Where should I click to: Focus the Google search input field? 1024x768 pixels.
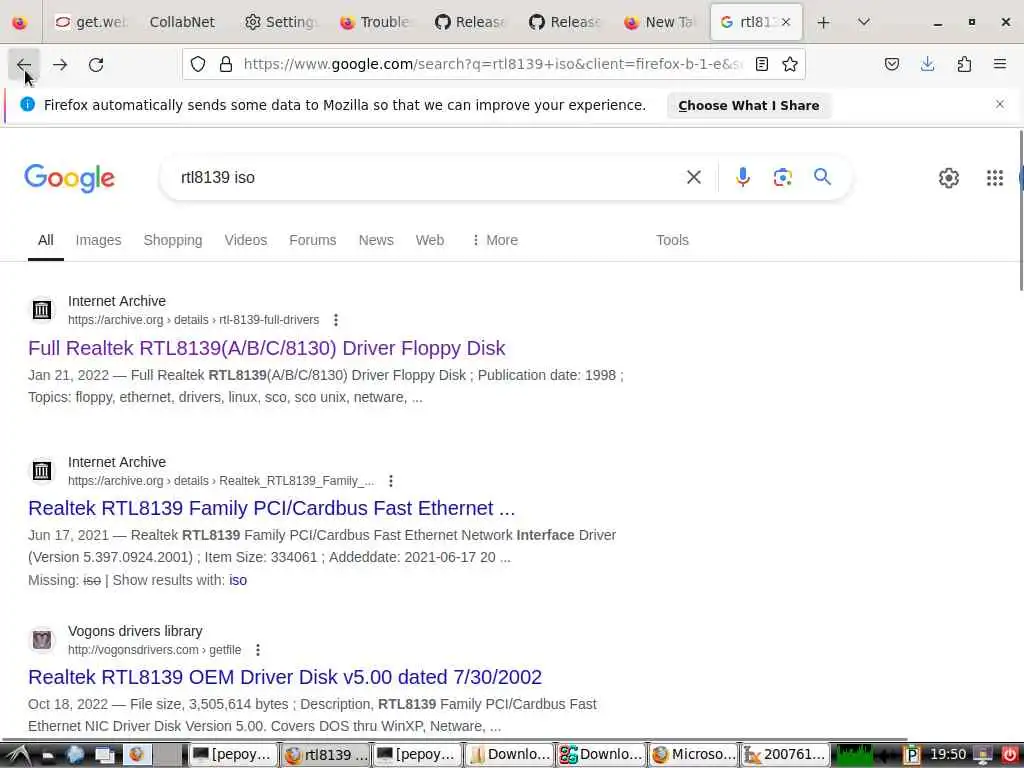424,177
